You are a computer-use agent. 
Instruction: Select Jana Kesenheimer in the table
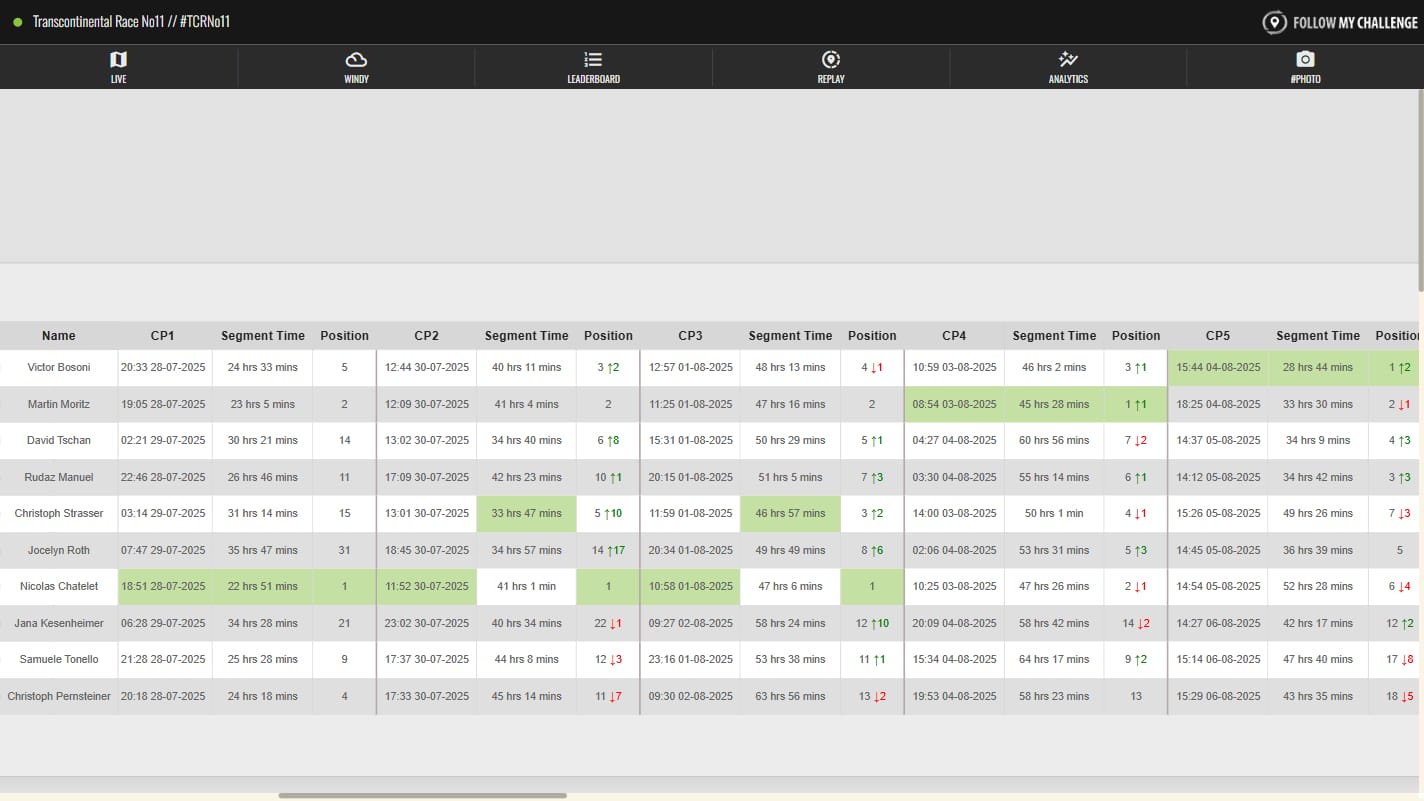[x=59, y=624]
